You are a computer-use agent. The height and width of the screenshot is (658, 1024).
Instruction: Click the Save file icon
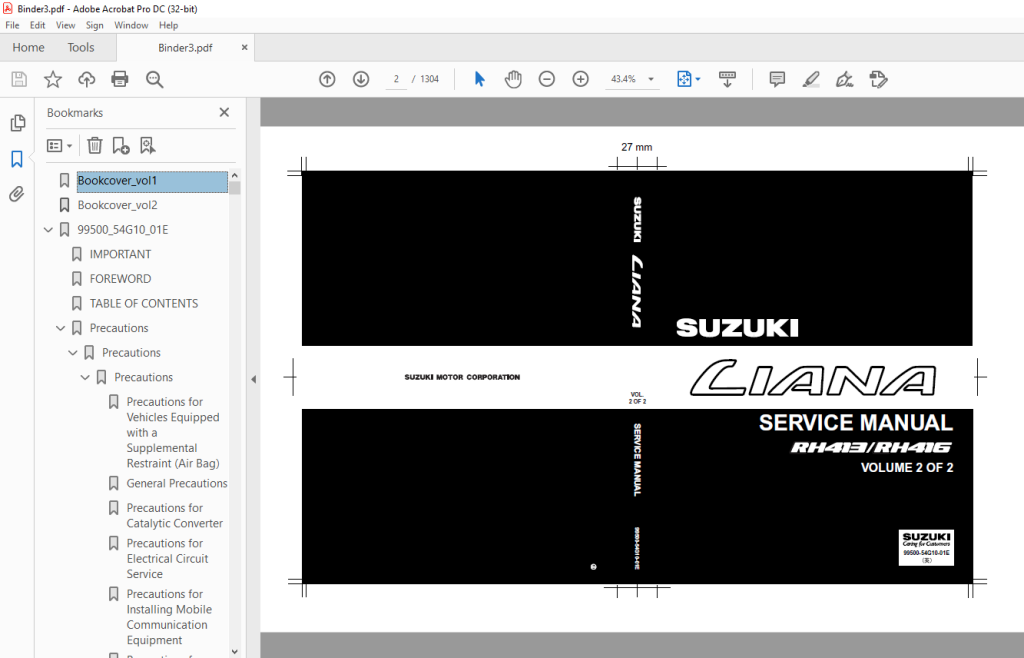click(x=19, y=80)
